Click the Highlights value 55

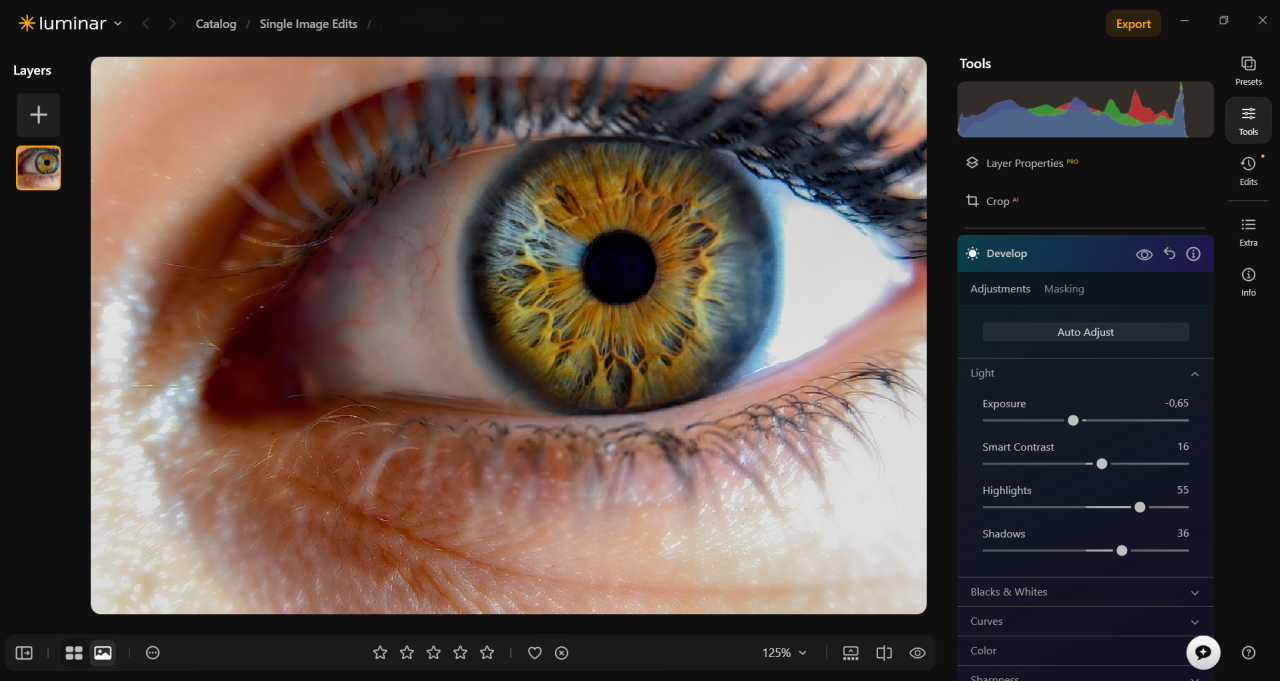coord(1183,490)
